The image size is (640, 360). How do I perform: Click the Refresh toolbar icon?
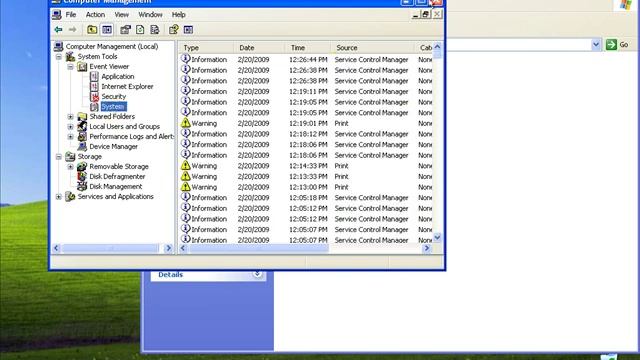(x=140, y=29)
